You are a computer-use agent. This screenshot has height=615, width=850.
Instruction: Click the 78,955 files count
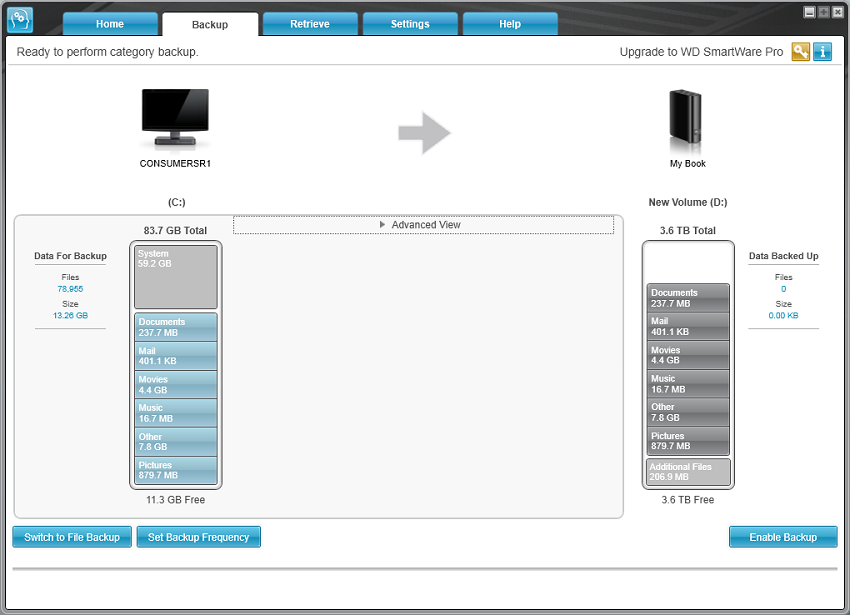(70, 289)
